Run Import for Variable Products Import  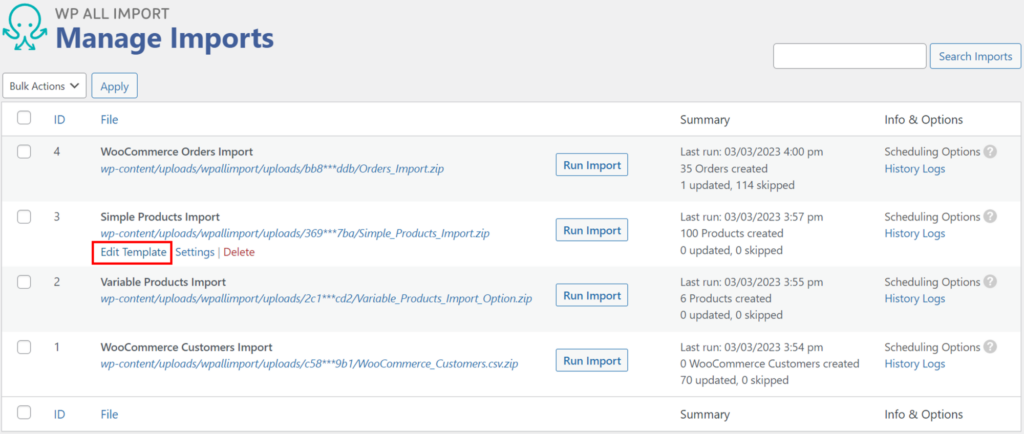592,296
